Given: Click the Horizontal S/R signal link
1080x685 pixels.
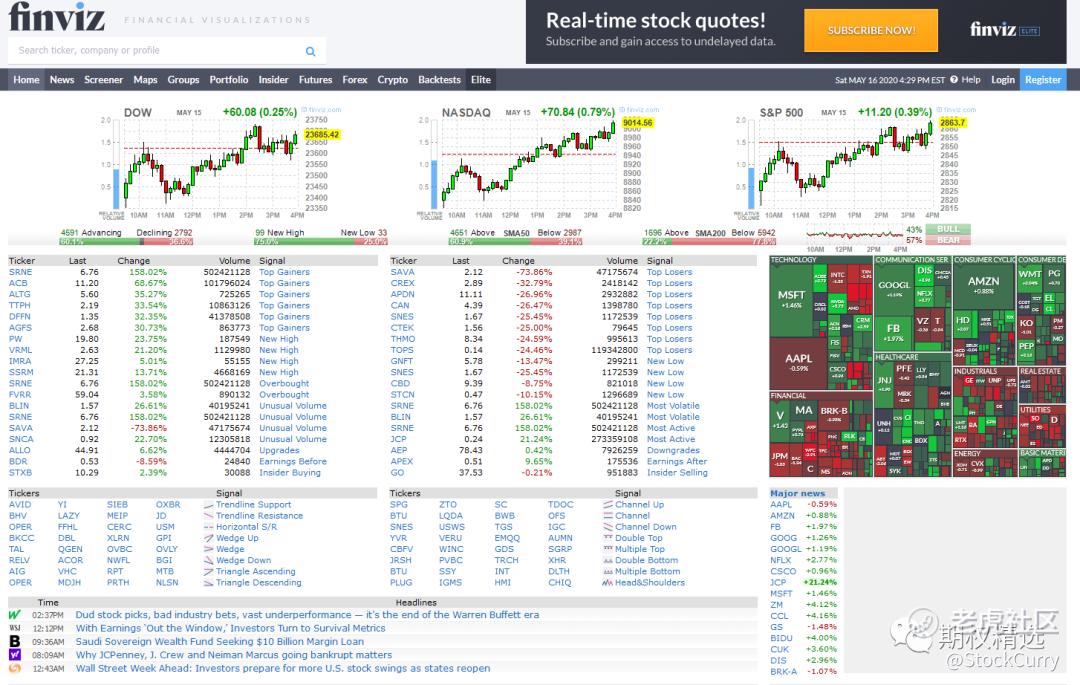Looking at the screenshot, I should [247, 527].
